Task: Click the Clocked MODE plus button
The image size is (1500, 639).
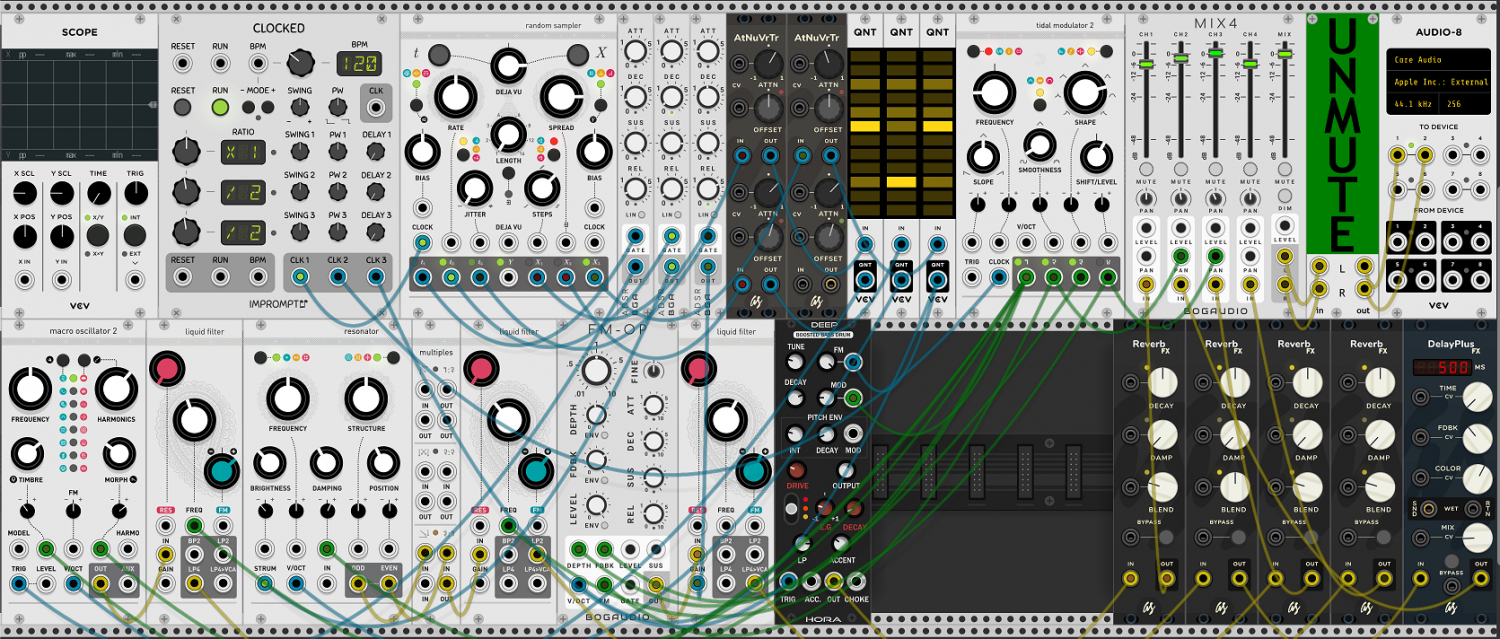Action: [268, 107]
